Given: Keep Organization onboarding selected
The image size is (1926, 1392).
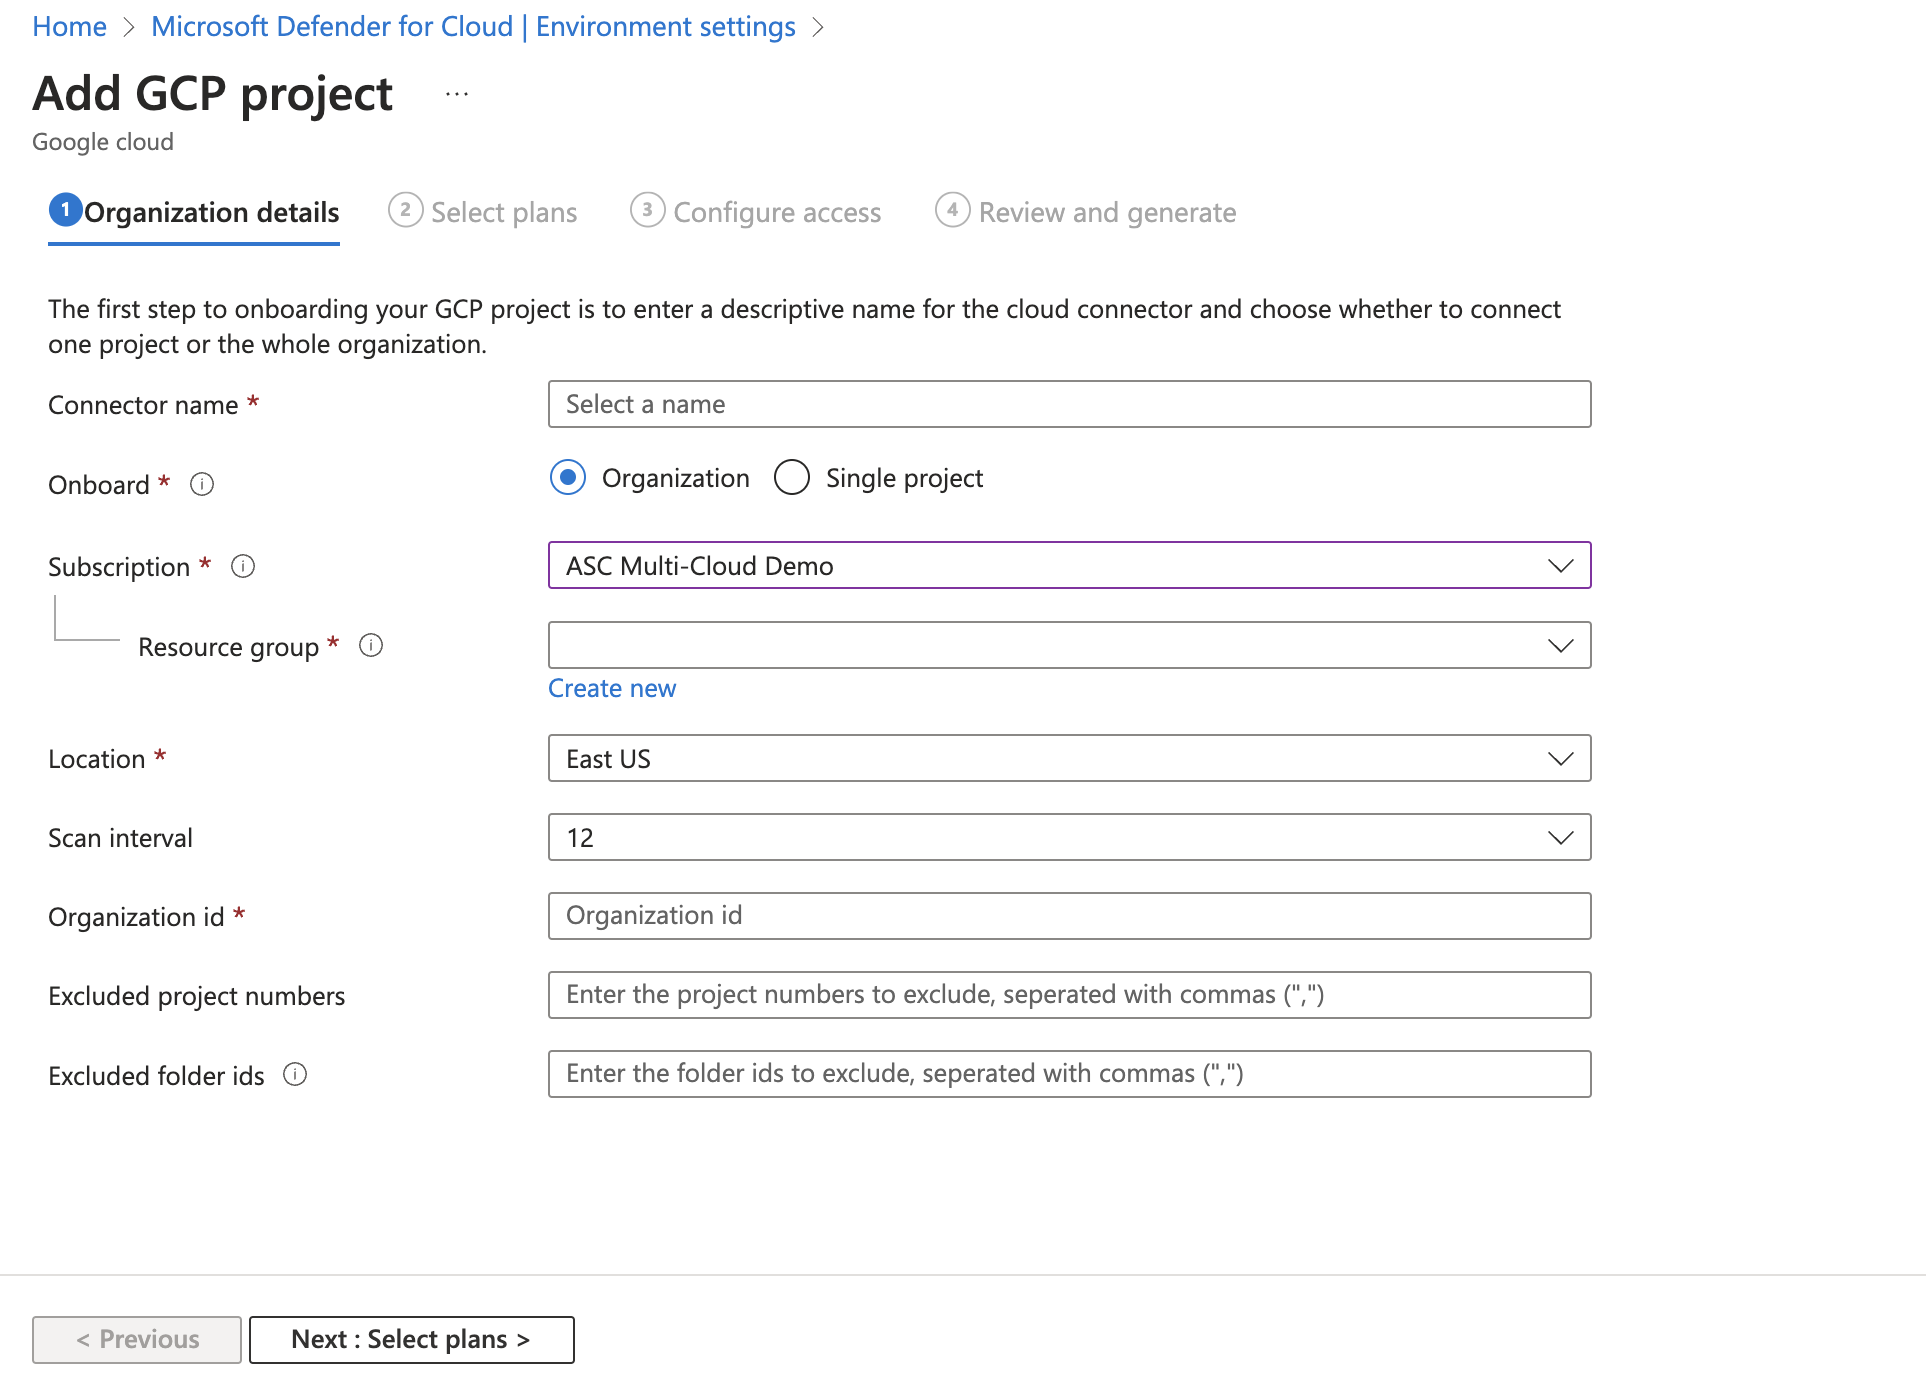Looking at the screenshot, I should click(566, 477).
